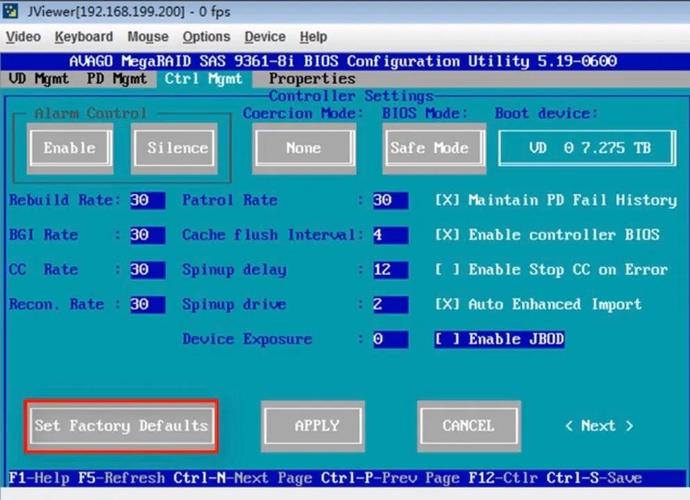Click the APPLY button
The height and width of the screenshot is (500, 690).
313,426
